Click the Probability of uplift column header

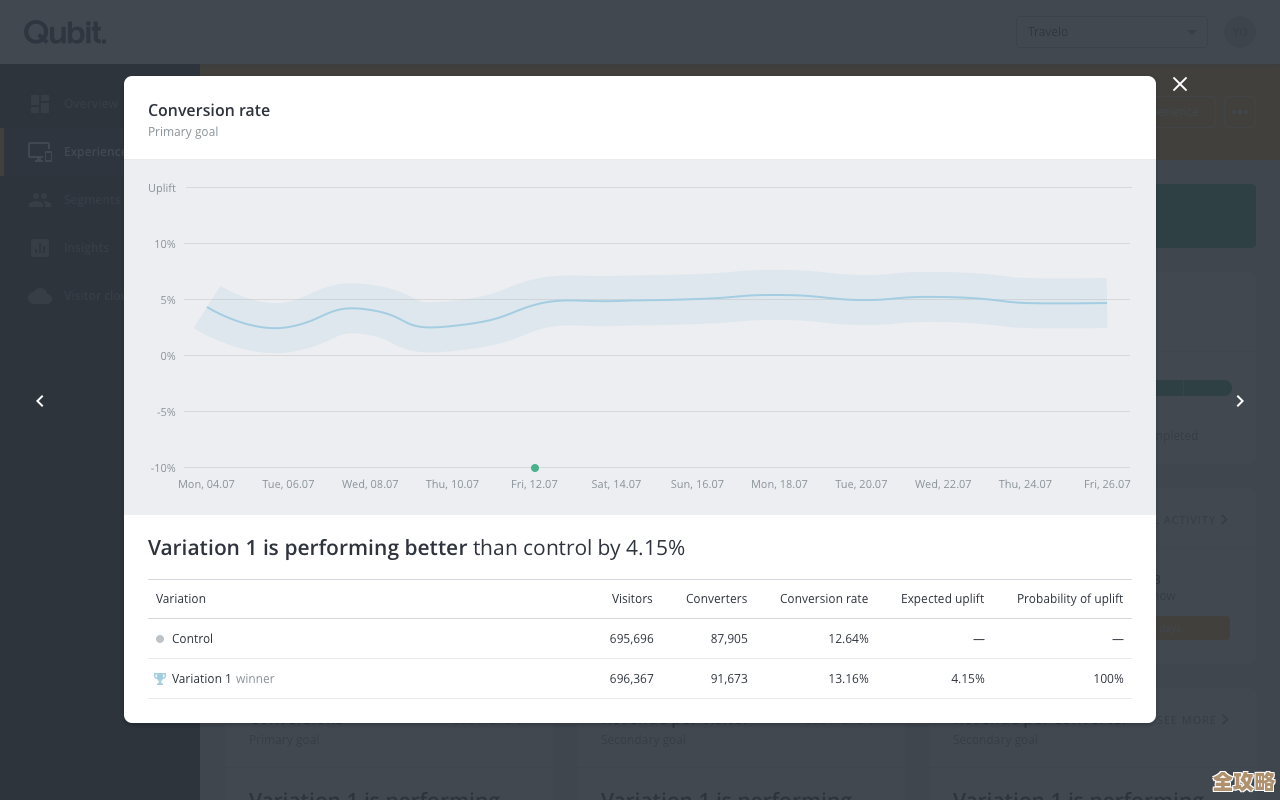[1069, 599]
